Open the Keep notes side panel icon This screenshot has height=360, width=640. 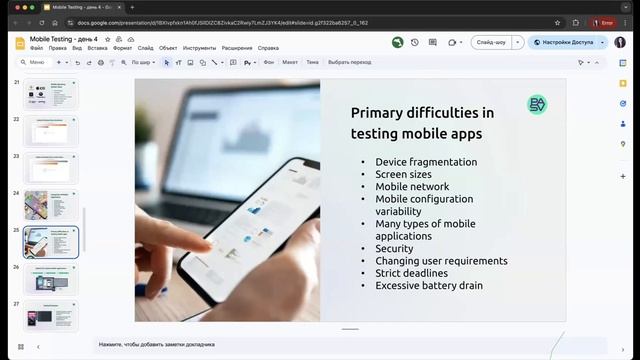623,83
